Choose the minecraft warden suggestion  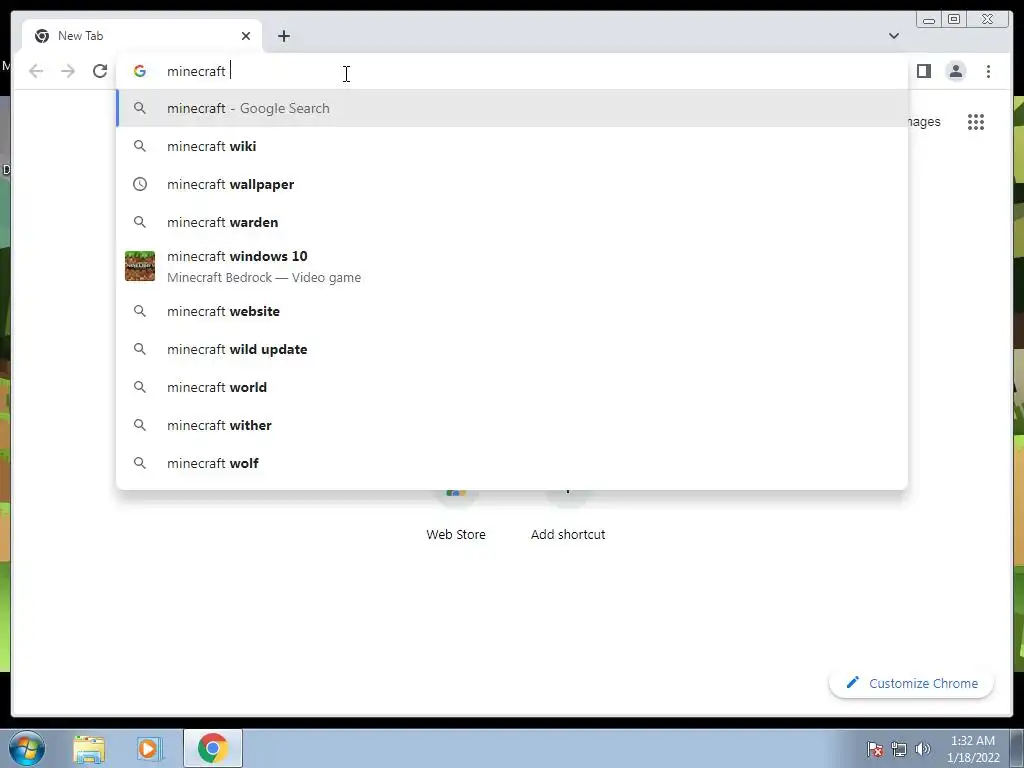(x=512, y=222)
